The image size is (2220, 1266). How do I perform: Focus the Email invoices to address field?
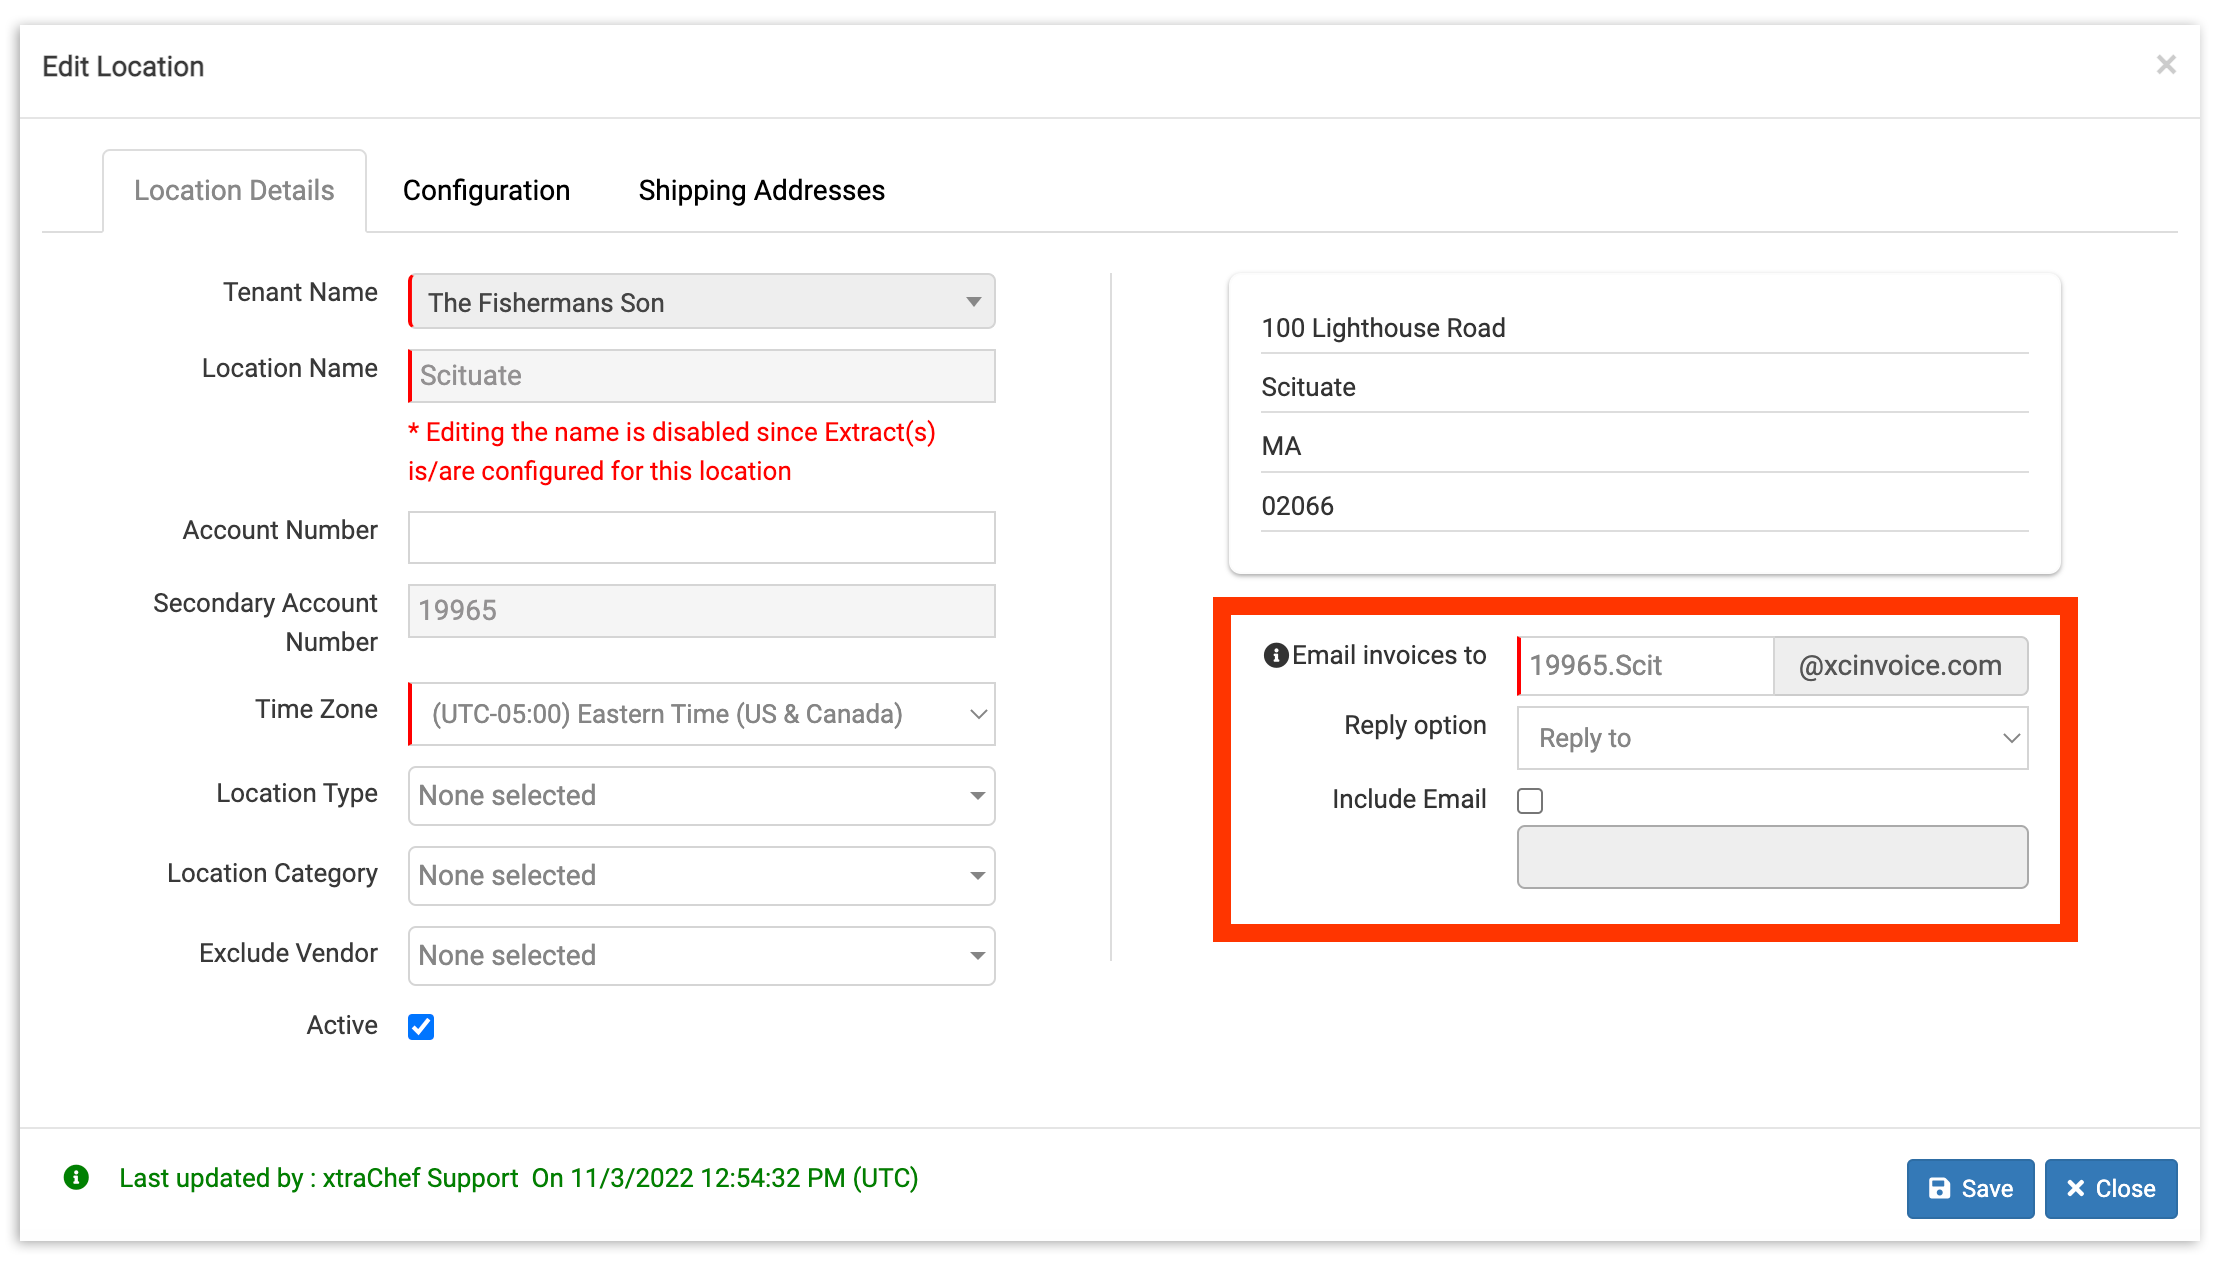1645,666
